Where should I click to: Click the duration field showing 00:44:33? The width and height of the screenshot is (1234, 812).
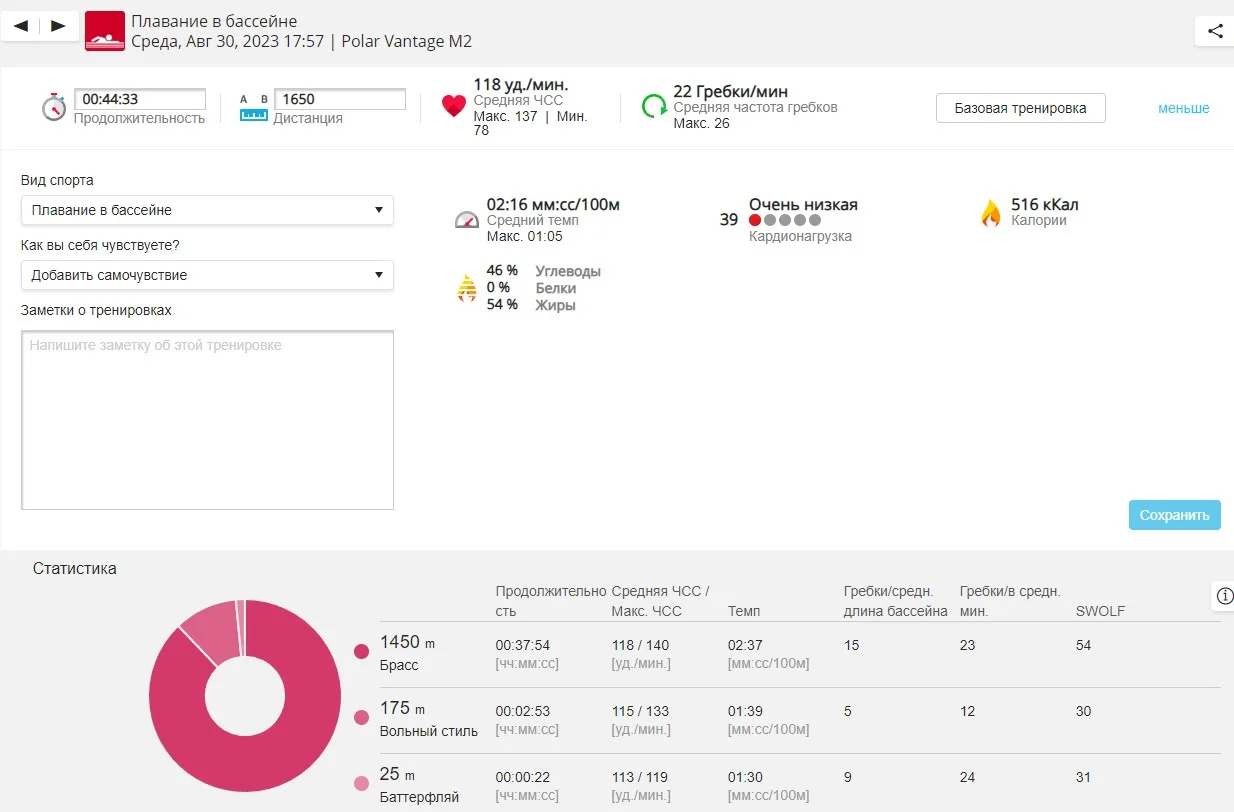coord(140,99)
